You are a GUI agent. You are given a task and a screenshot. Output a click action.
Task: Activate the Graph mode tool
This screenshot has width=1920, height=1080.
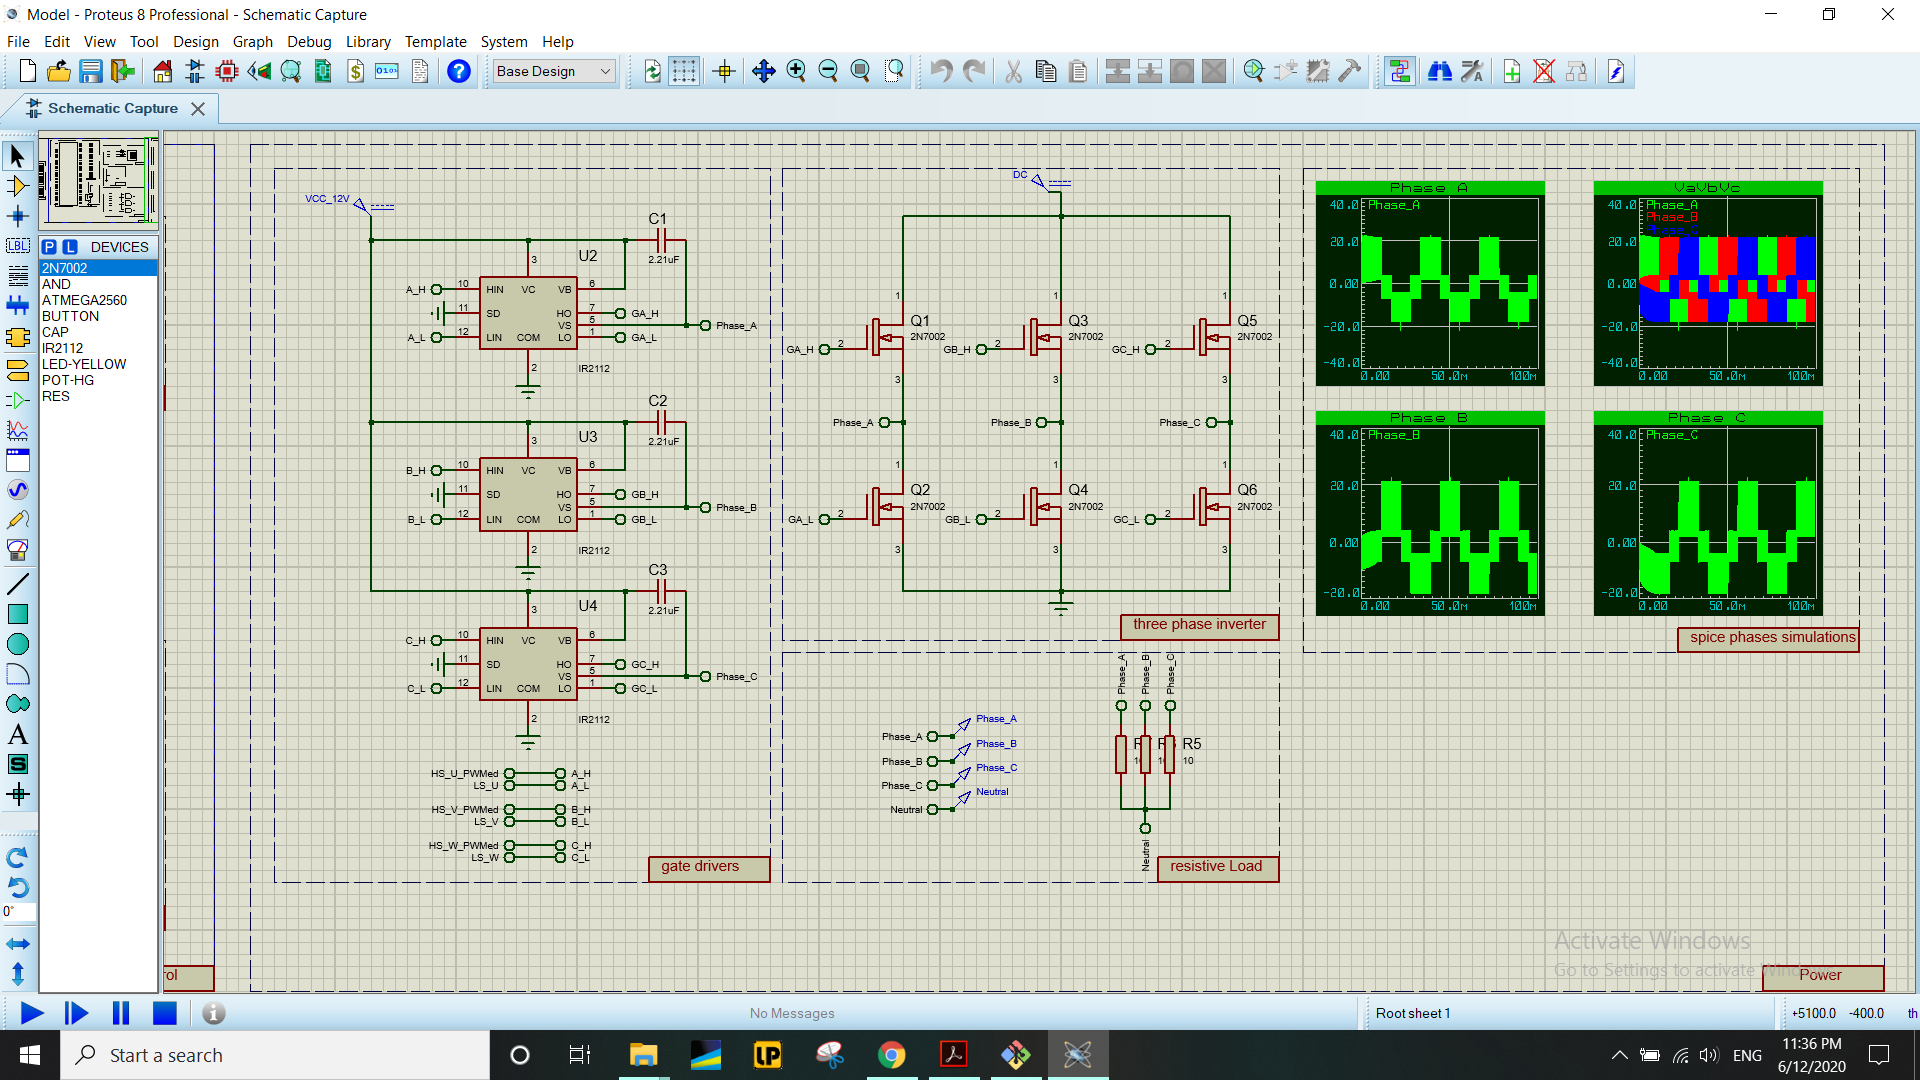click(17, 430)
